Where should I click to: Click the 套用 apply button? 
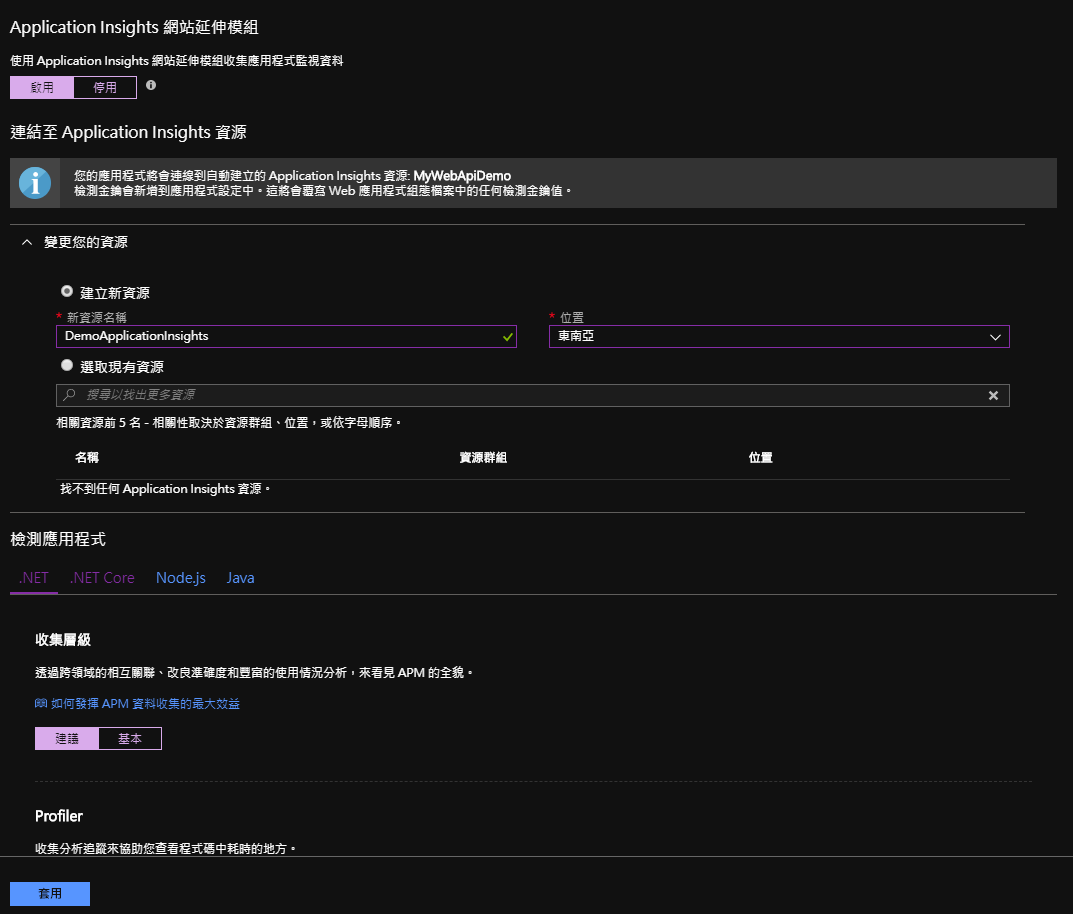pyautogui.click(x=50, y=894)
